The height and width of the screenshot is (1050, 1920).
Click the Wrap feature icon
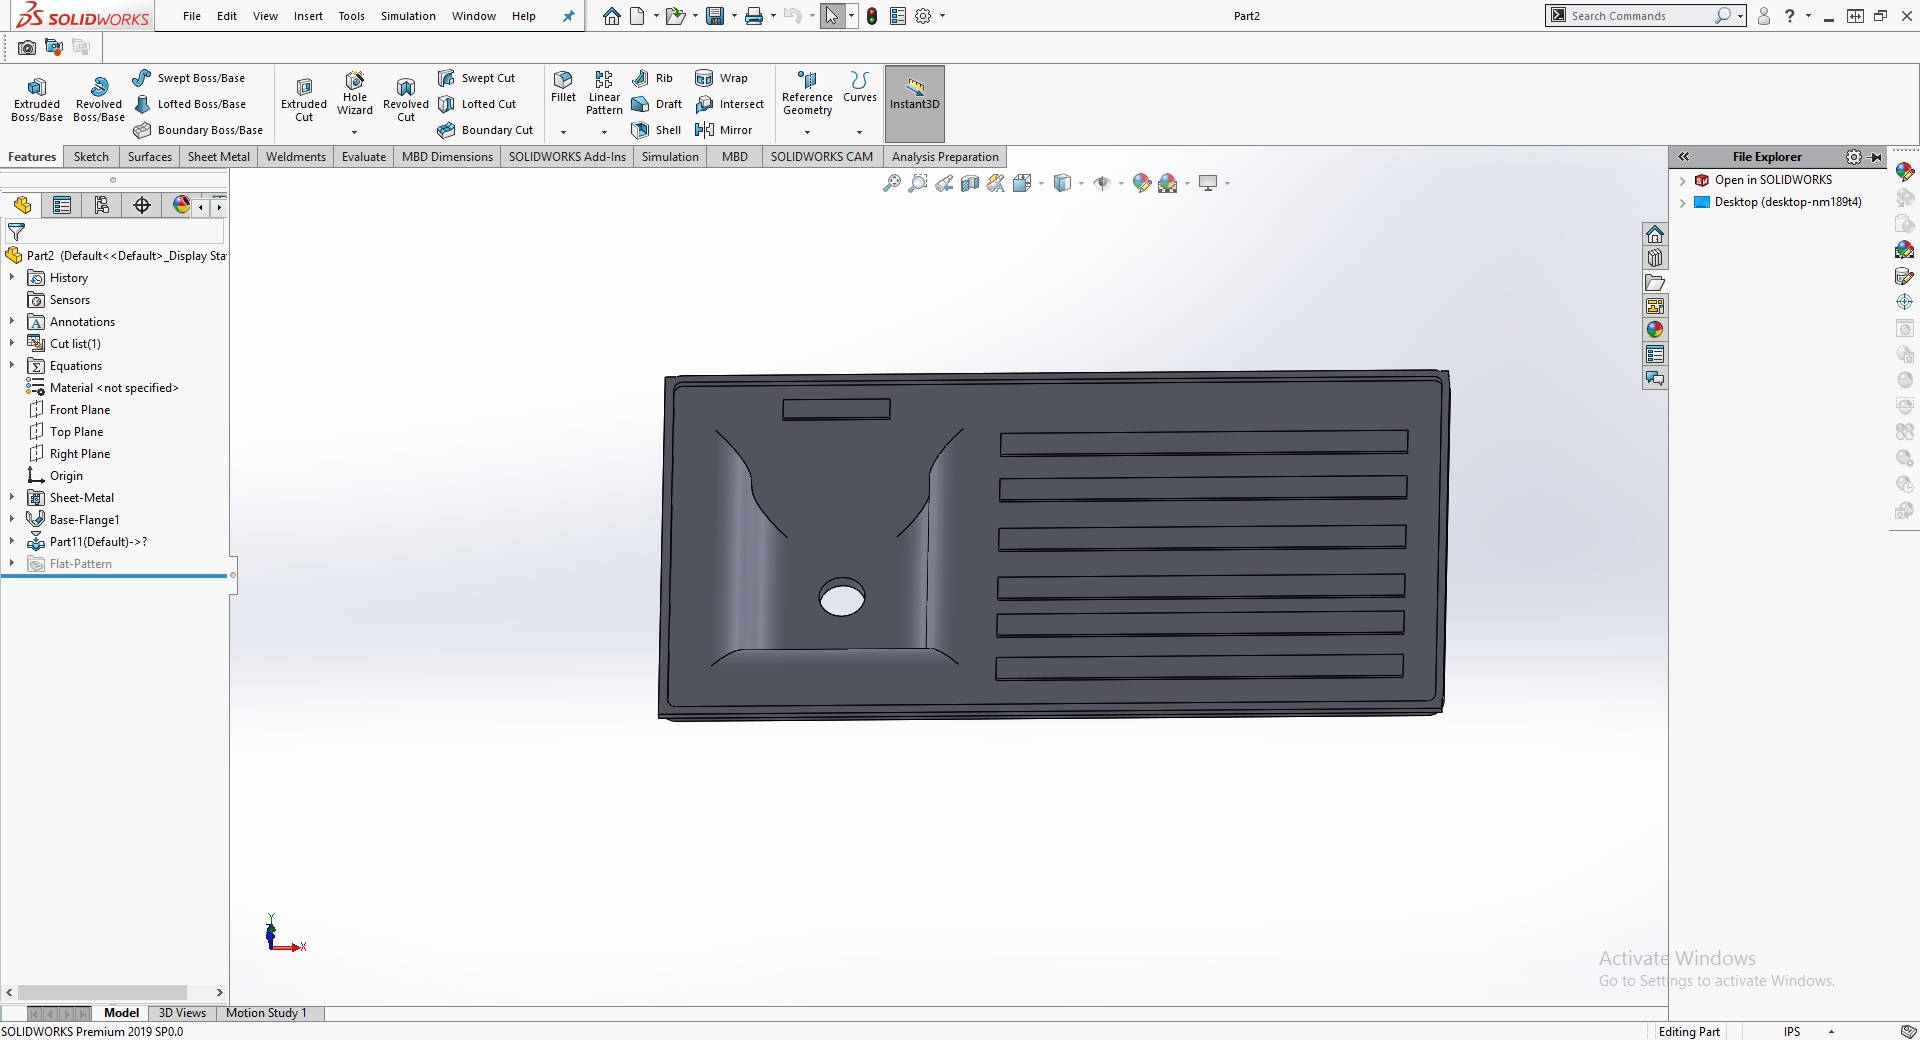tap(721, 78)
